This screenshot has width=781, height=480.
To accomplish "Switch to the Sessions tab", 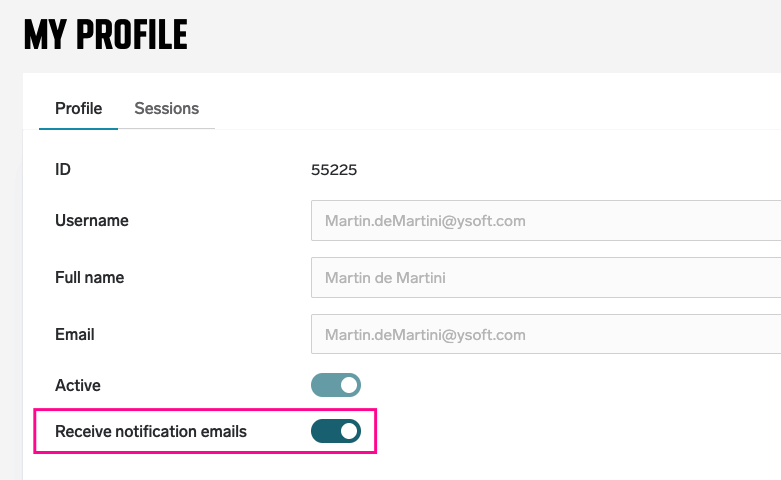I will [166, 109].
